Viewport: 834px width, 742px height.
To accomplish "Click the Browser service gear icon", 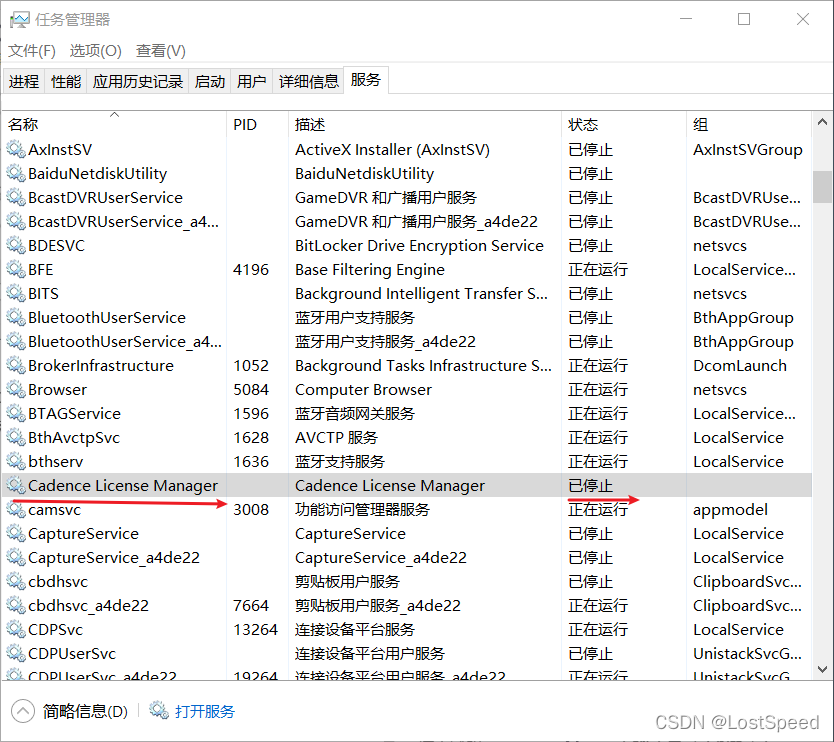I will [15, 390].
